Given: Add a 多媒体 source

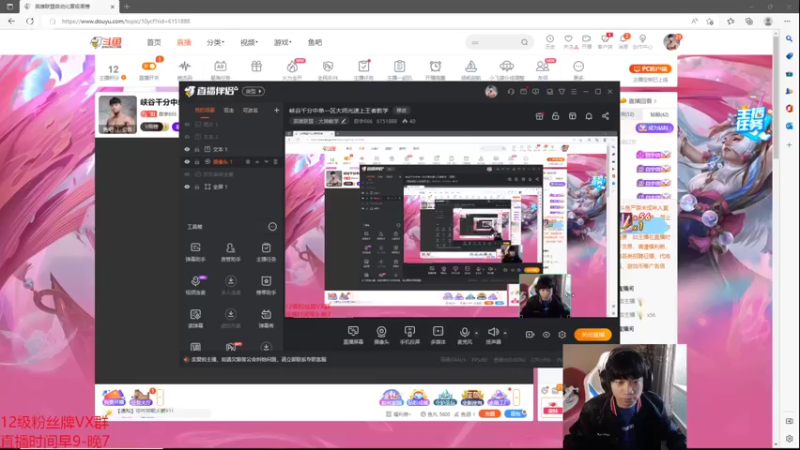Looking at the screenshot, I should pos(438,335).
